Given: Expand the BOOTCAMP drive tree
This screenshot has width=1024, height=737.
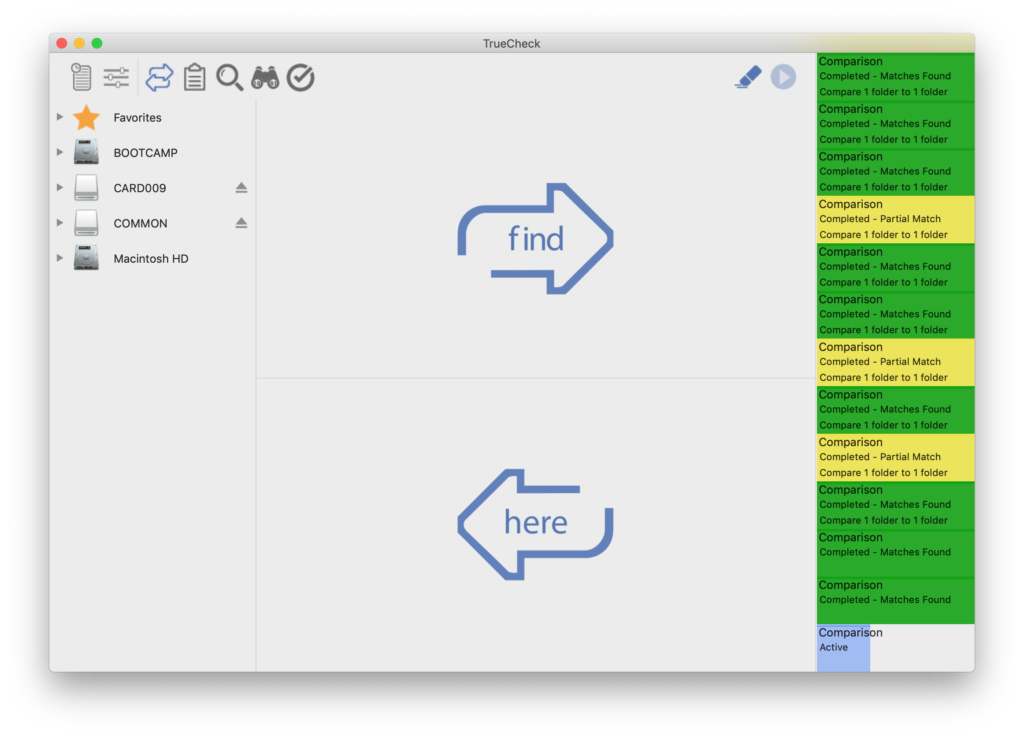Looking at the screenshot, I should pos(59,152).
